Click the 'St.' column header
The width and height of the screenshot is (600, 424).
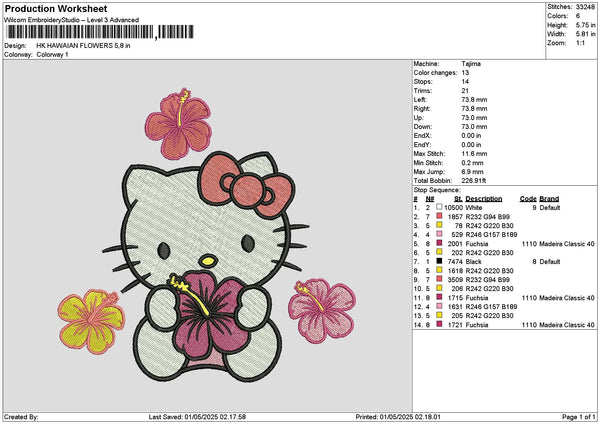click(x=458, y=199)
